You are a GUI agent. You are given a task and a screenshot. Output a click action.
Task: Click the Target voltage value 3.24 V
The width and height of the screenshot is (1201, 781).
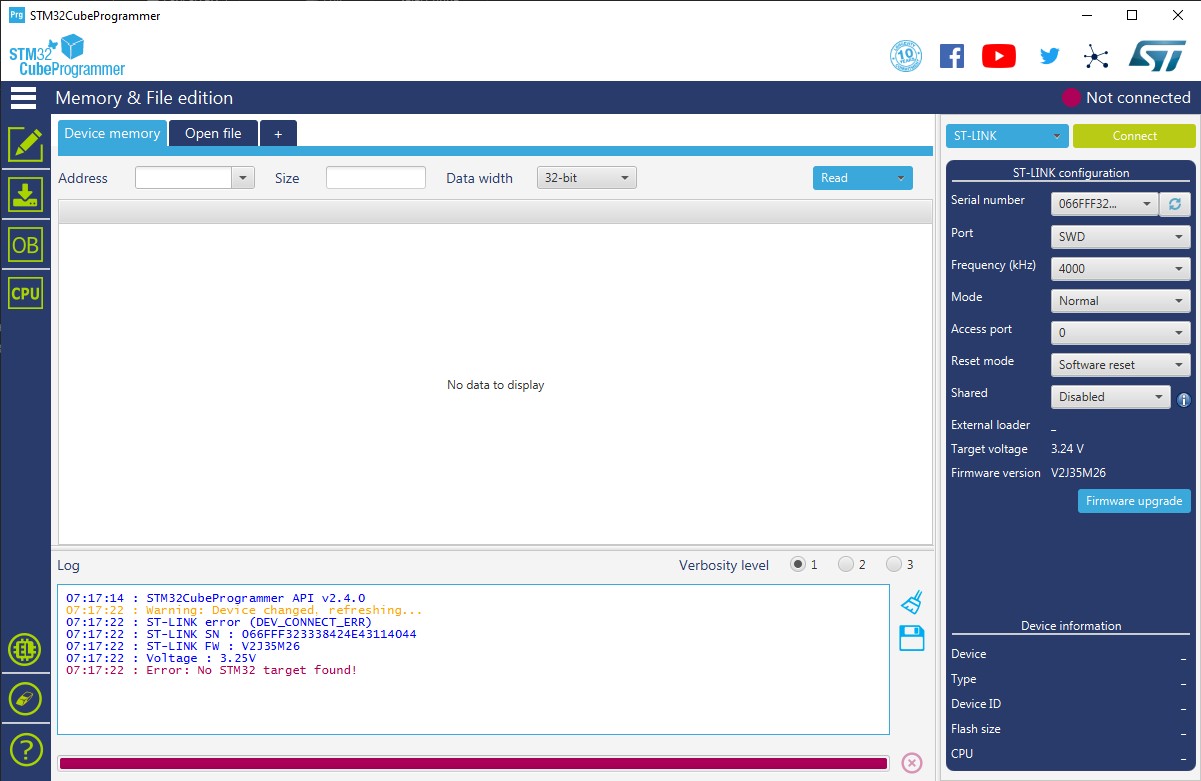pos(1067,449)
